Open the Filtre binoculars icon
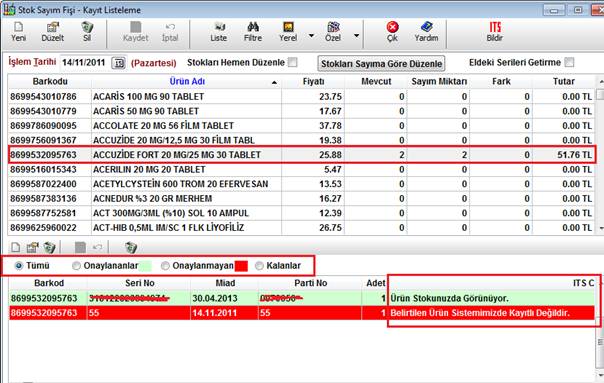The height and width of the screenshot is (383, 604). 253,27
